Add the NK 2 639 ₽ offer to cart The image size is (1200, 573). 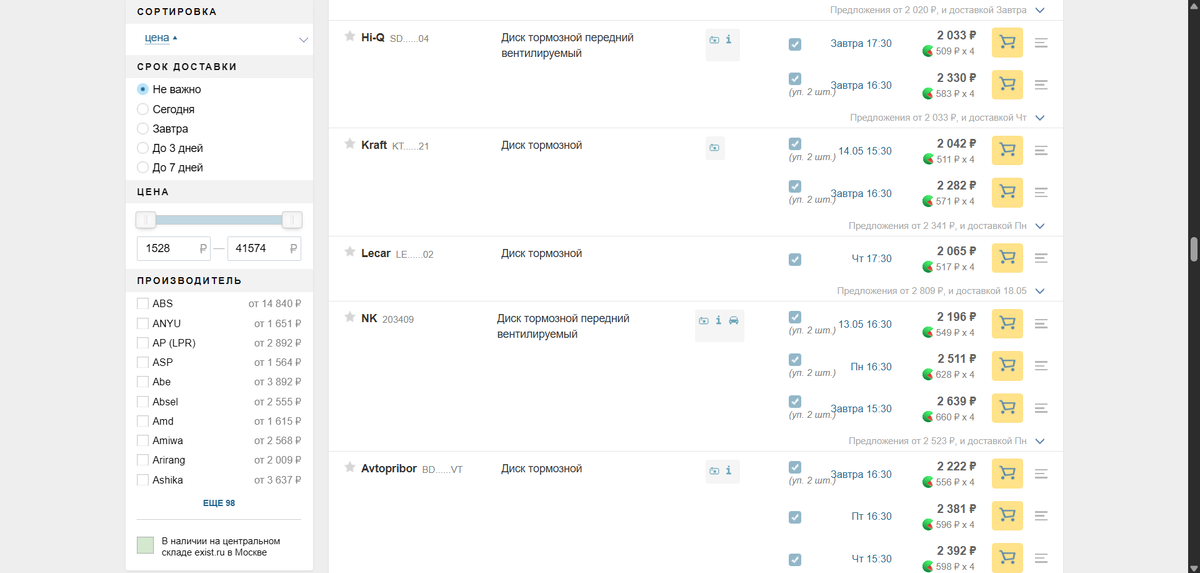pyautogui.click(x=1007, y=408)
